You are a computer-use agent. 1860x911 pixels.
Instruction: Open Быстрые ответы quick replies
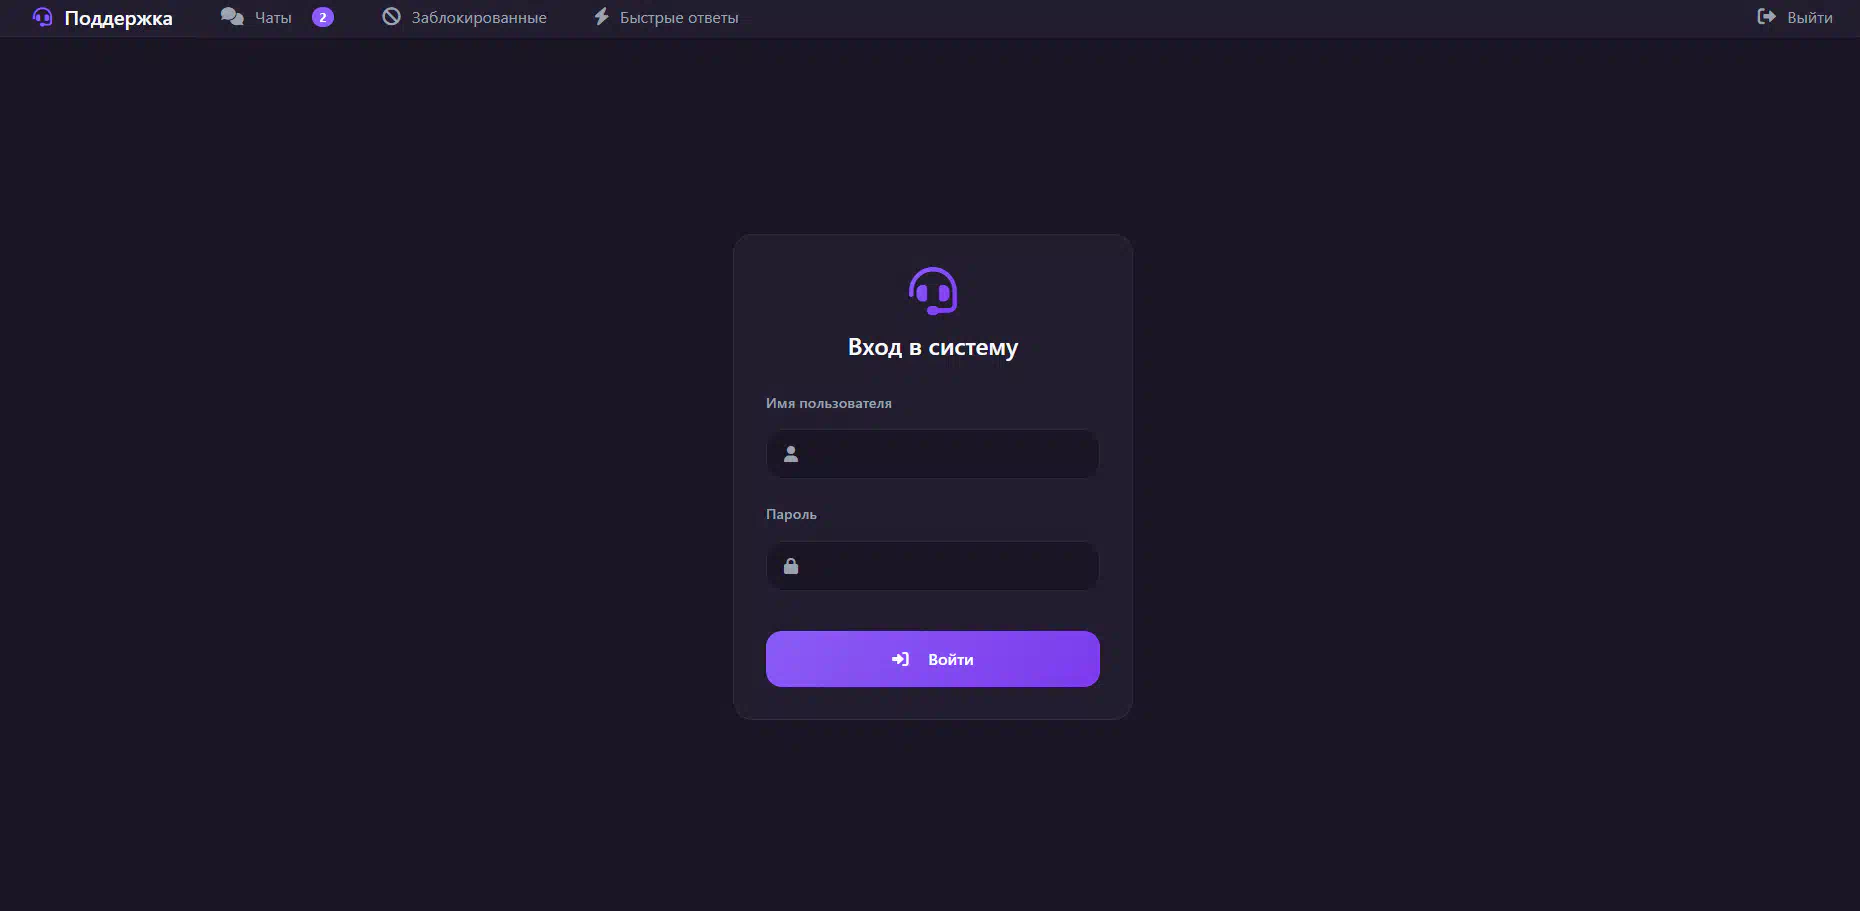679,18
